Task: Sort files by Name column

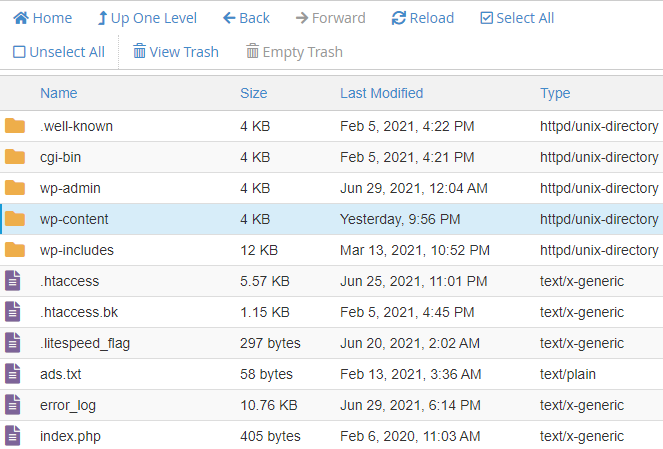Action: tap(58, 93)
